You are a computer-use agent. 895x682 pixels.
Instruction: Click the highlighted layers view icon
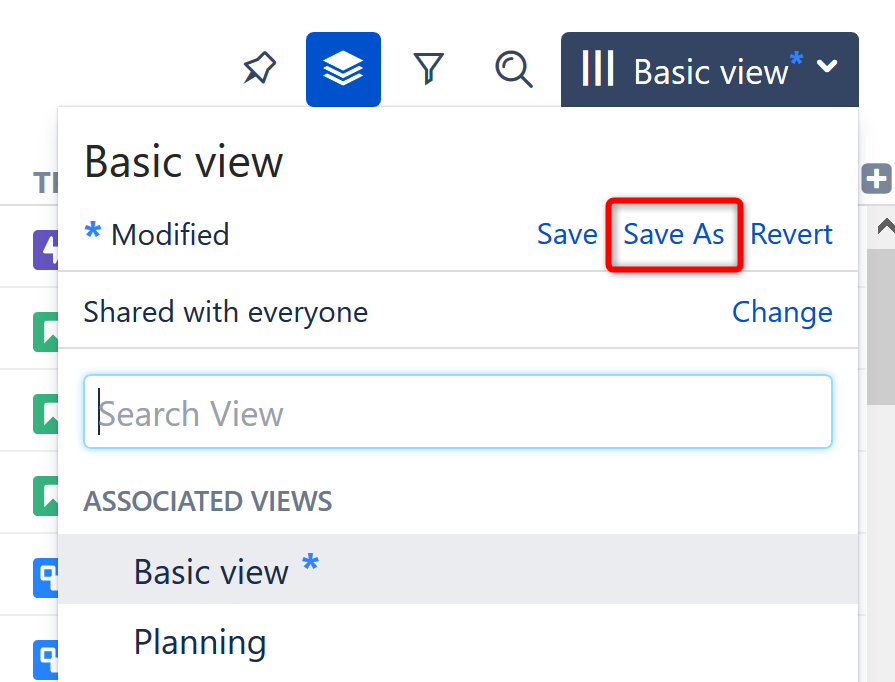coord(343,69)
